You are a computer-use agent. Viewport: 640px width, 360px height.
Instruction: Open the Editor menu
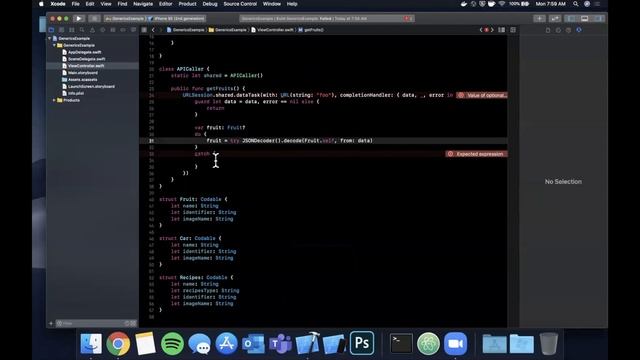165,4
